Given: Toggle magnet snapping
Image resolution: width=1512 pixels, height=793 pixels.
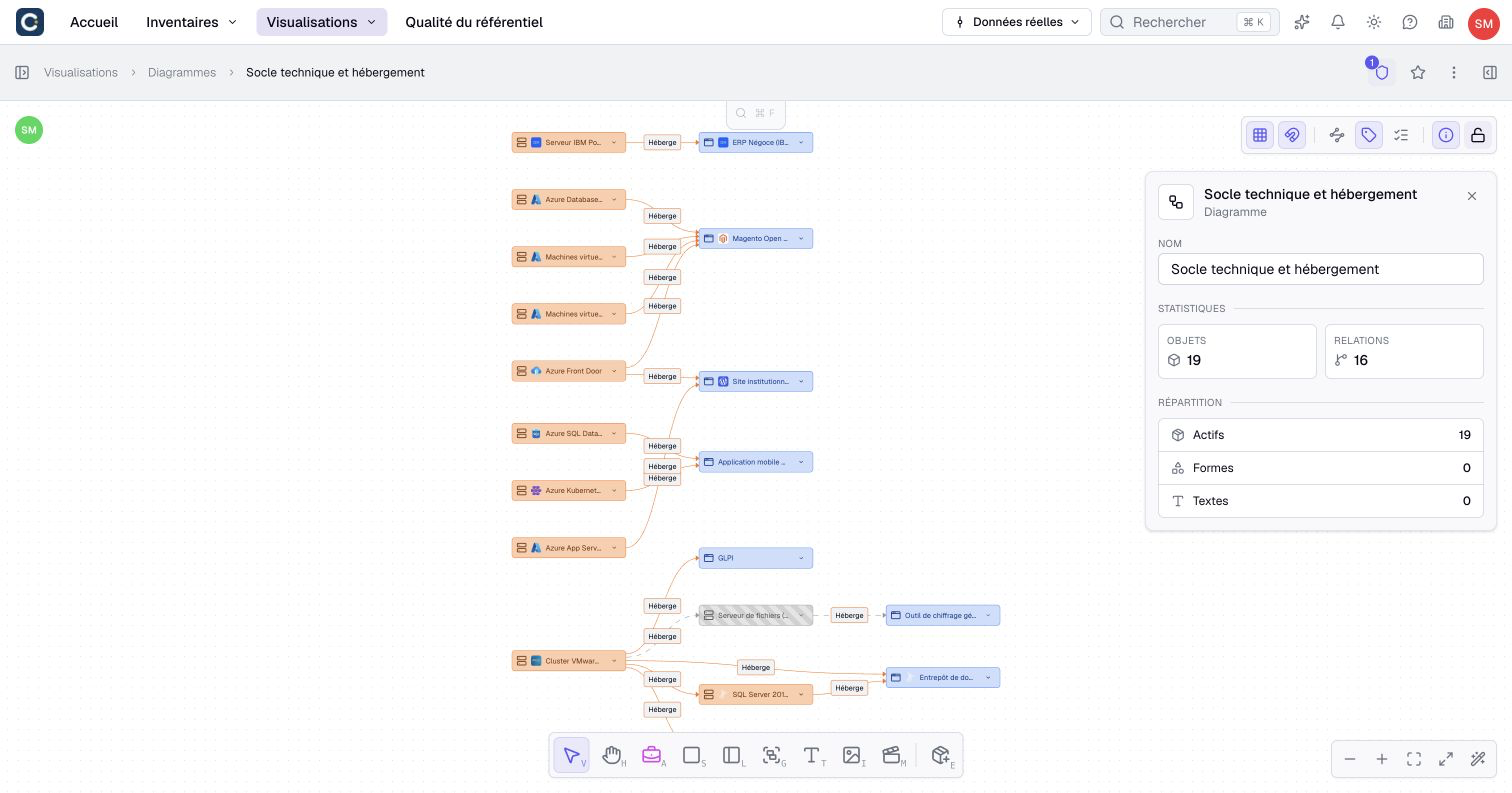Looking at the screenshot, I should point(1292,135).
